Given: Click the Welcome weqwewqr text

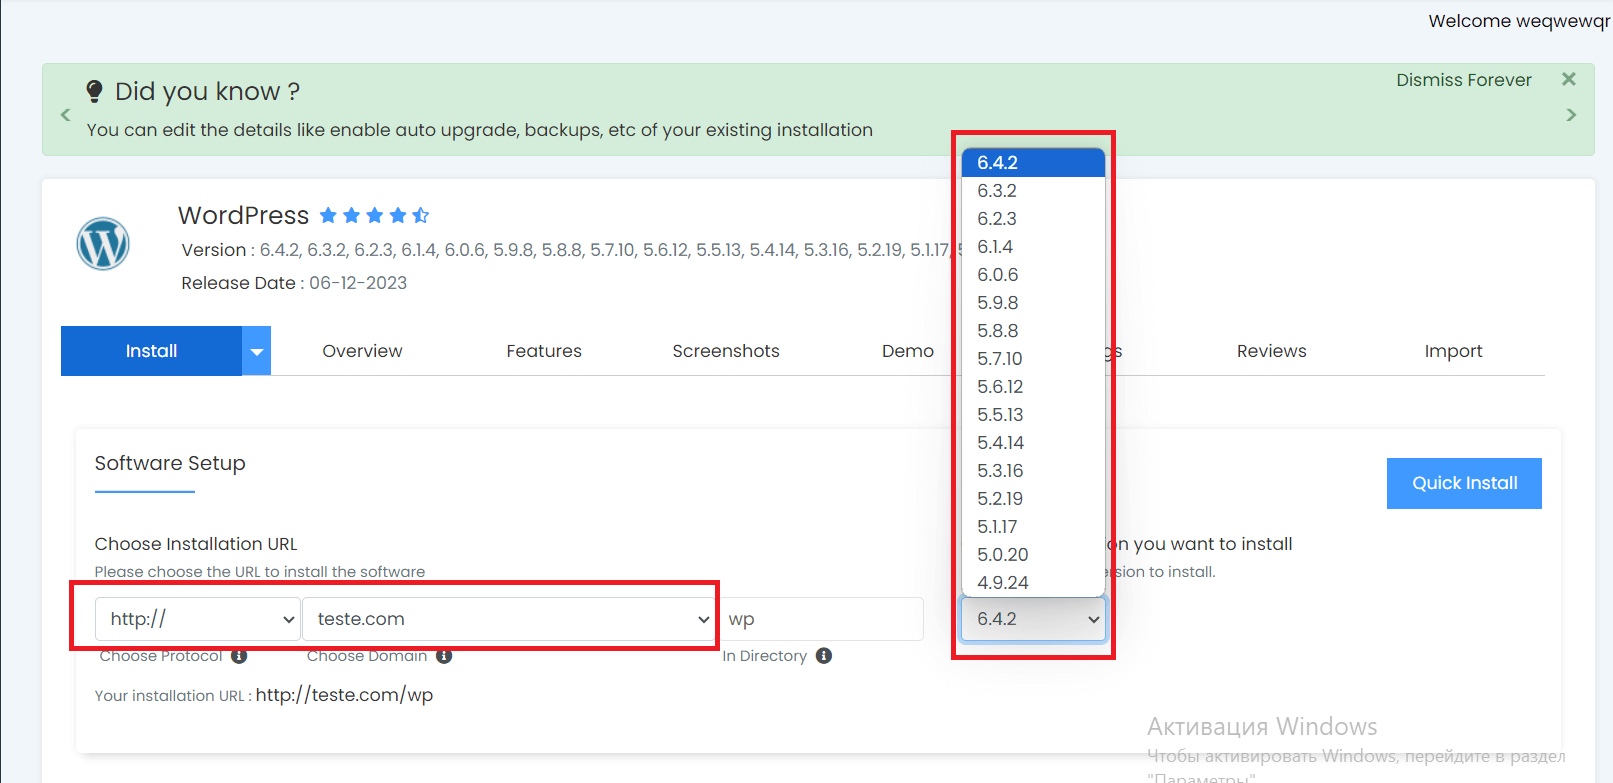Looking at the screenshot, I should pos(1519,21).
